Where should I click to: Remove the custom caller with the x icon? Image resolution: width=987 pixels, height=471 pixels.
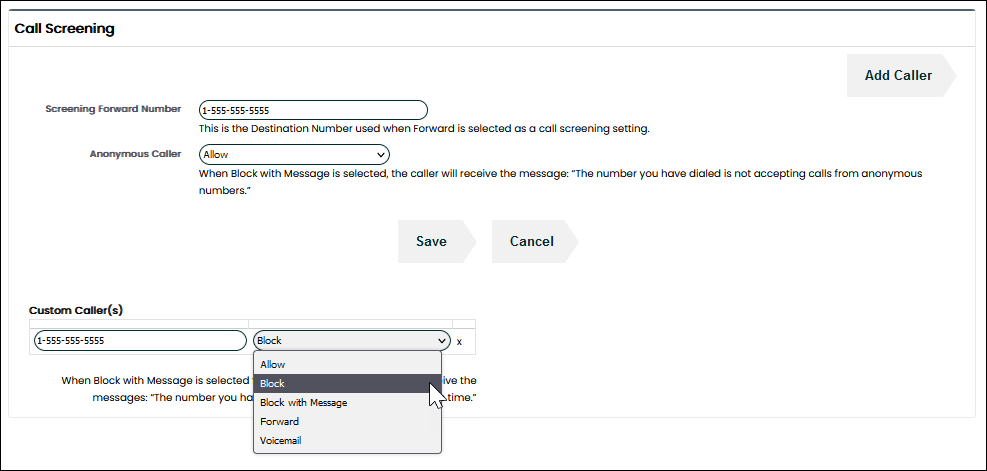459,341
